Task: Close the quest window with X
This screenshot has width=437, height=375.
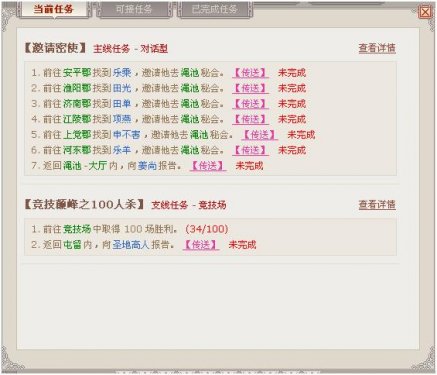Action: point(425,12)
